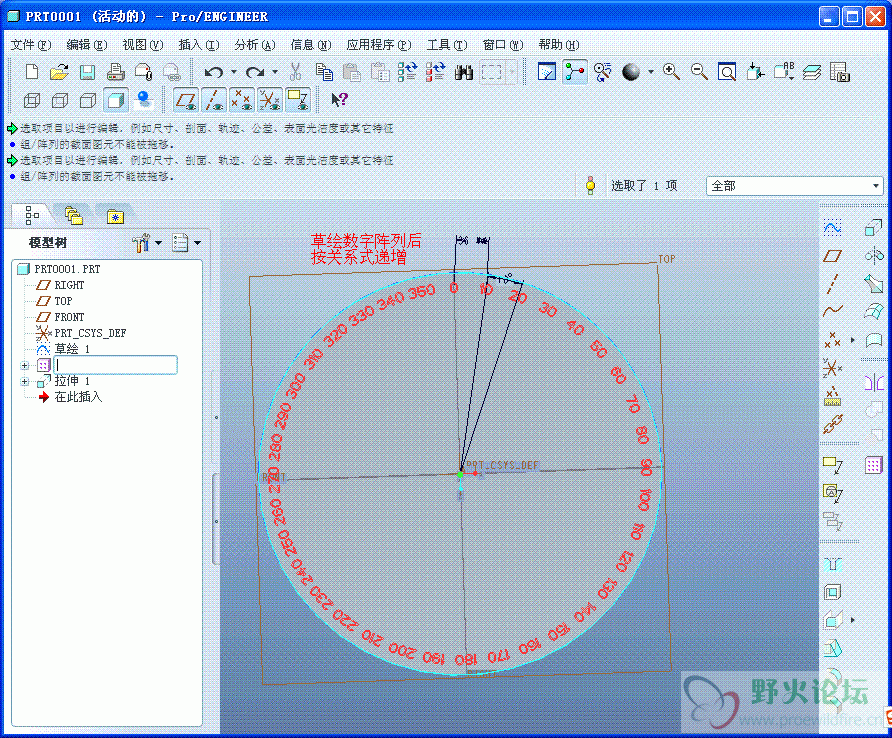Select the extrude tool icon

(873, 228)
